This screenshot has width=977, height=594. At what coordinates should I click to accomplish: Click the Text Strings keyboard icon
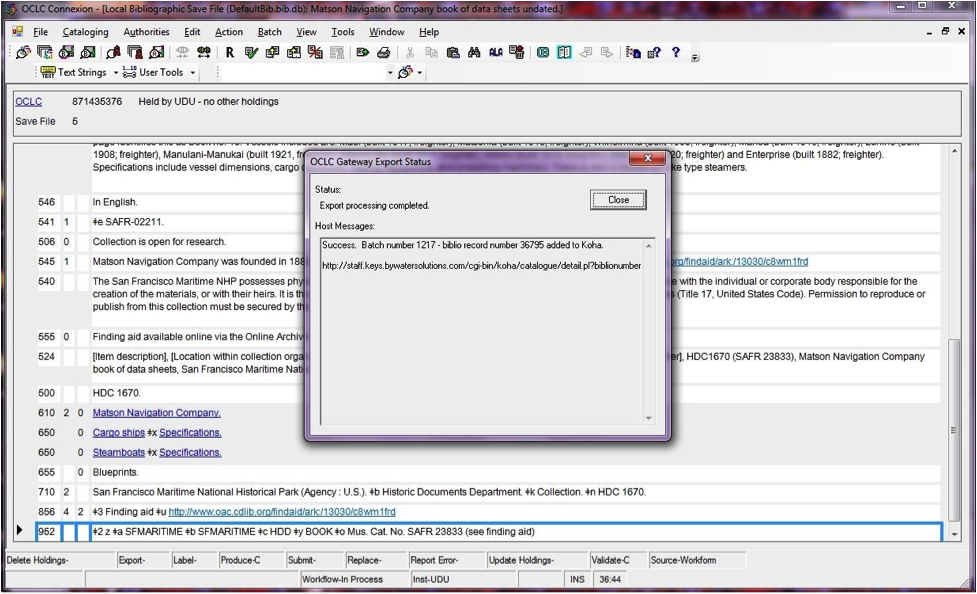pos(48,72)
